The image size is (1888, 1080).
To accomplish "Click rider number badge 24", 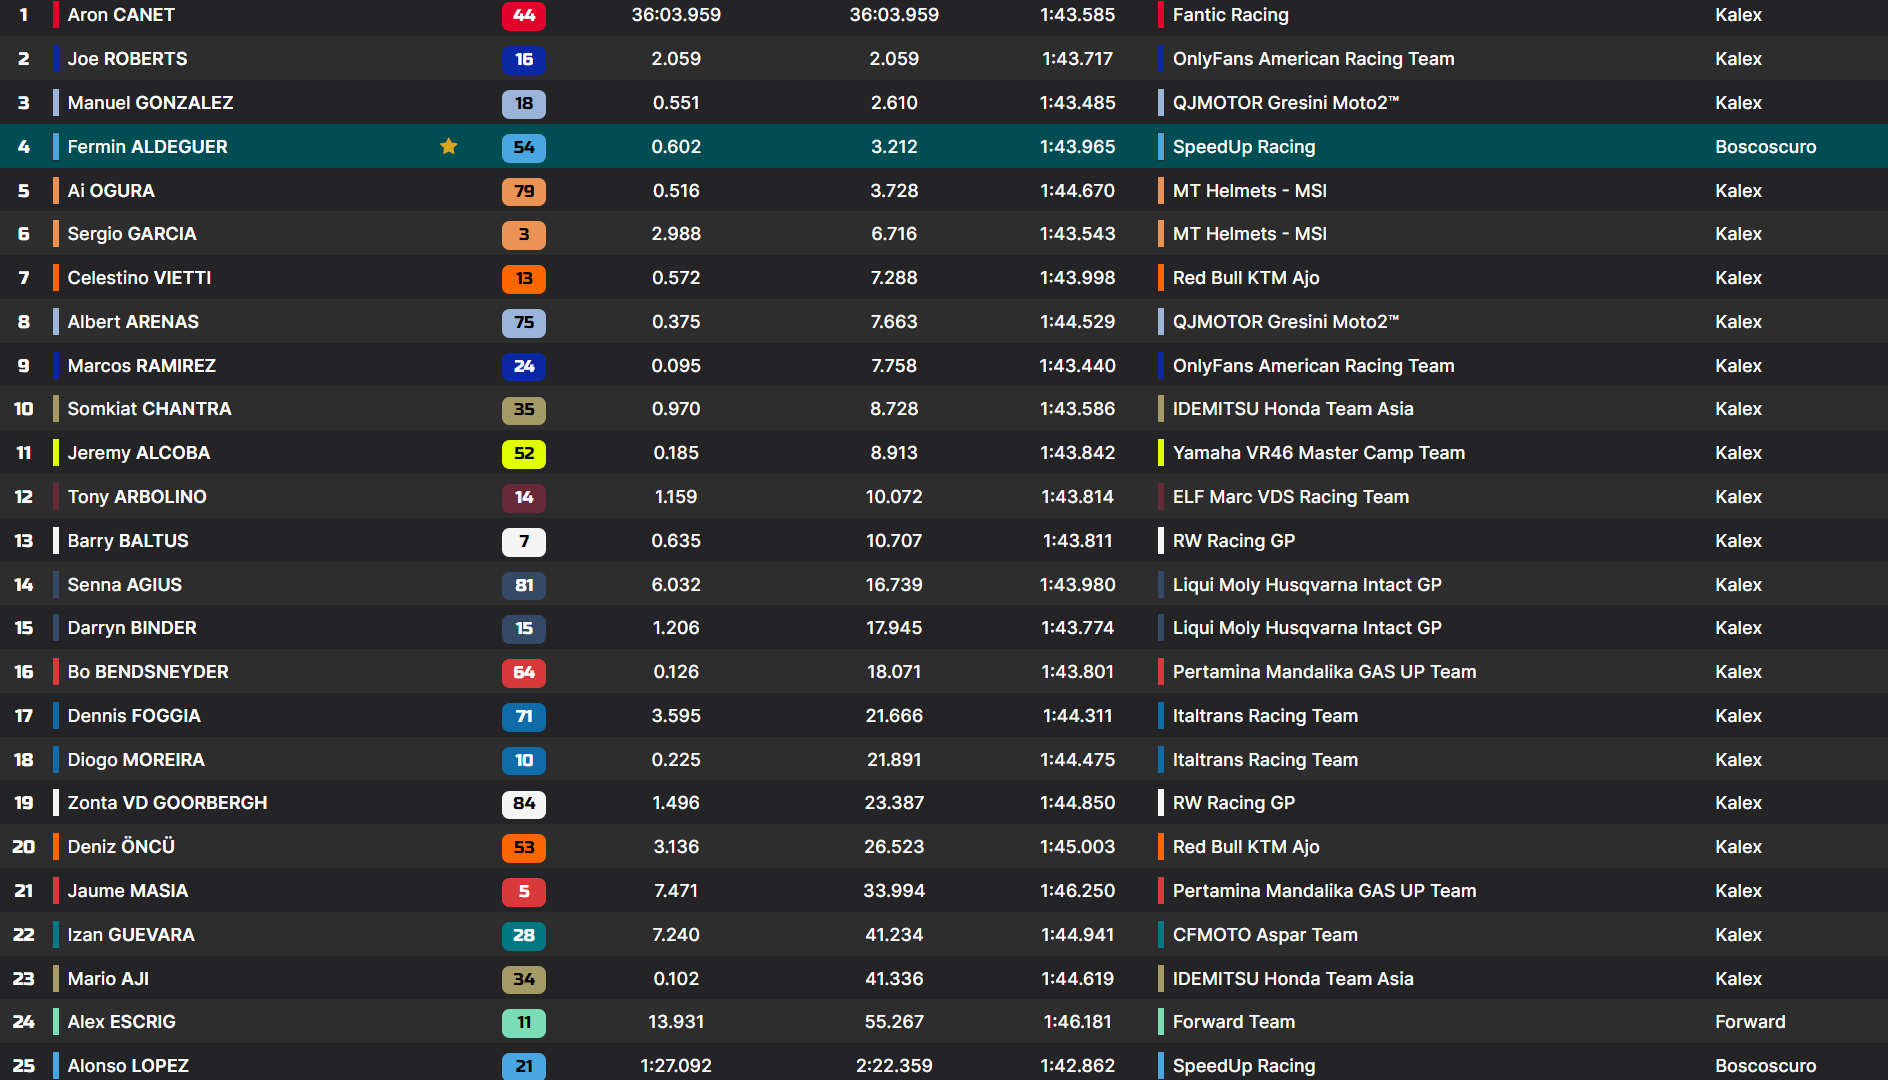I will click(524, 366).
